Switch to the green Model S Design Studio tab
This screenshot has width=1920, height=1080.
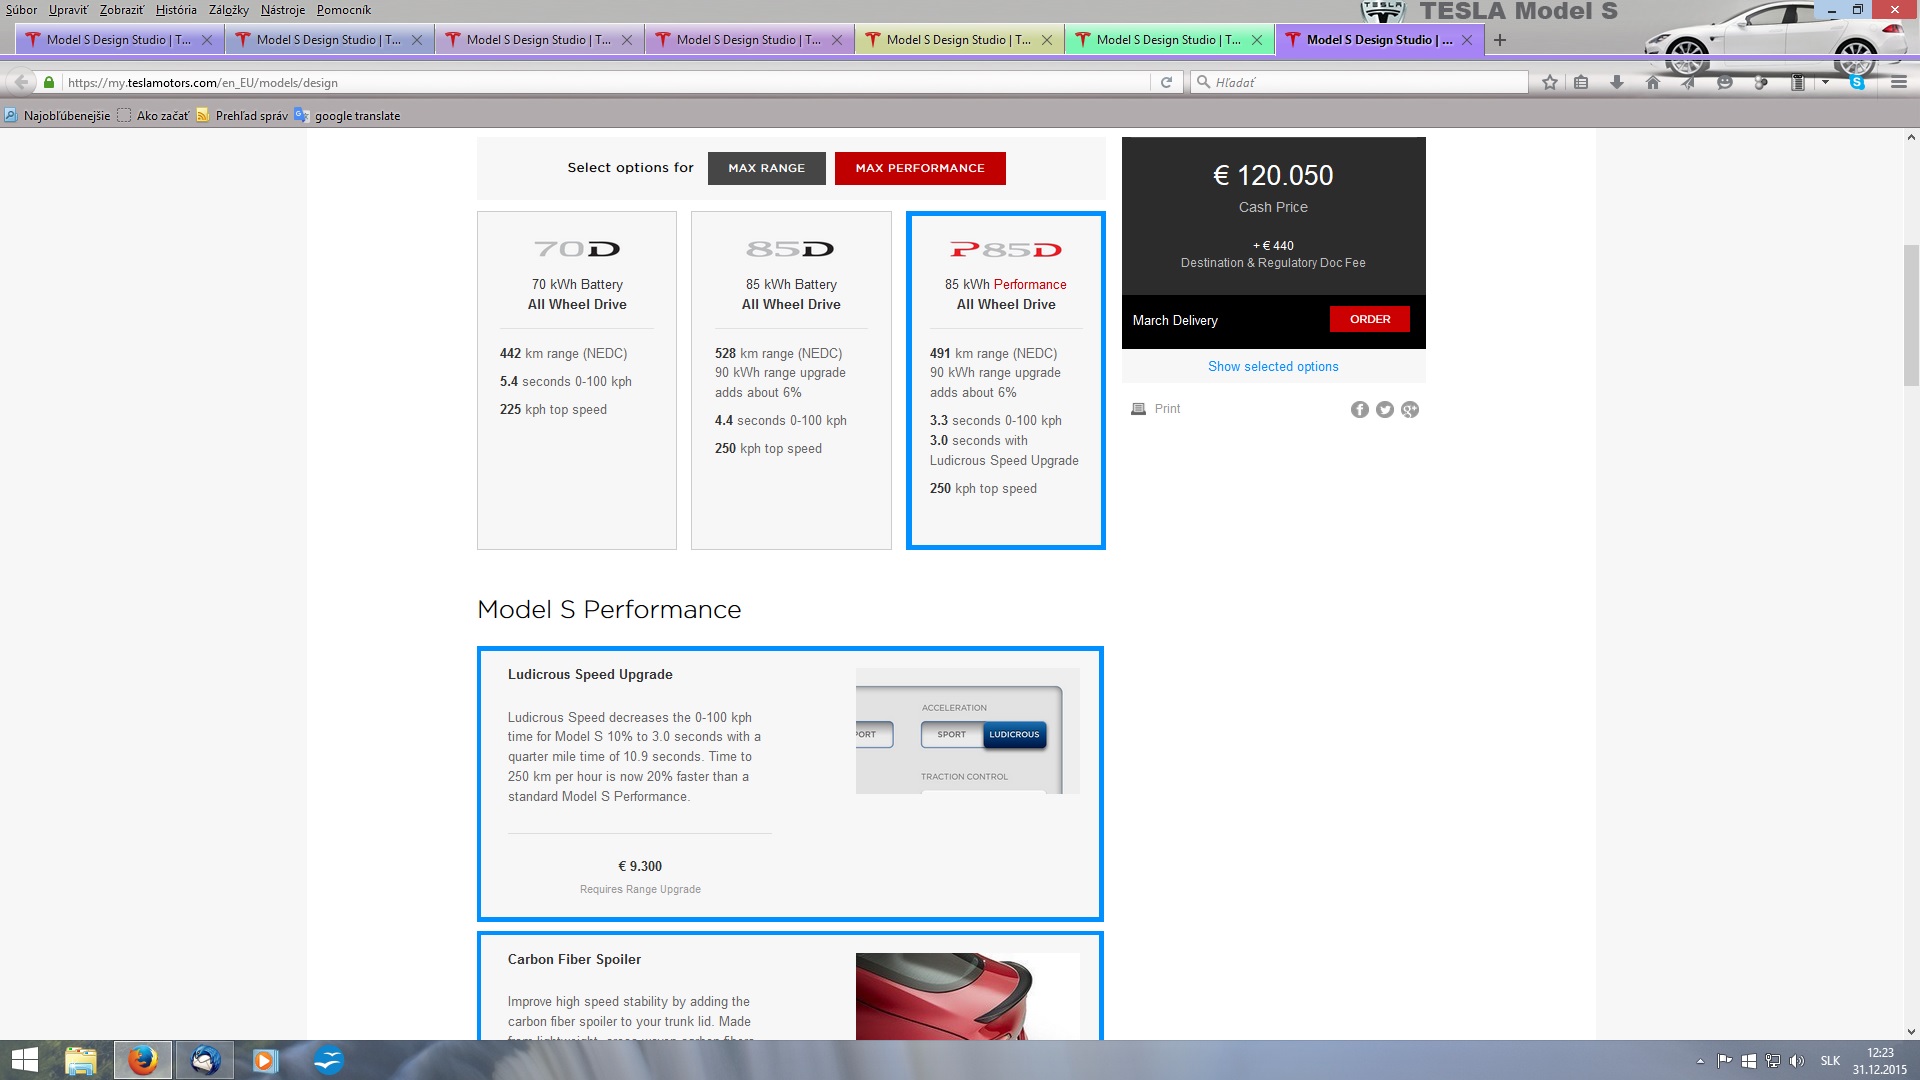1169,40
